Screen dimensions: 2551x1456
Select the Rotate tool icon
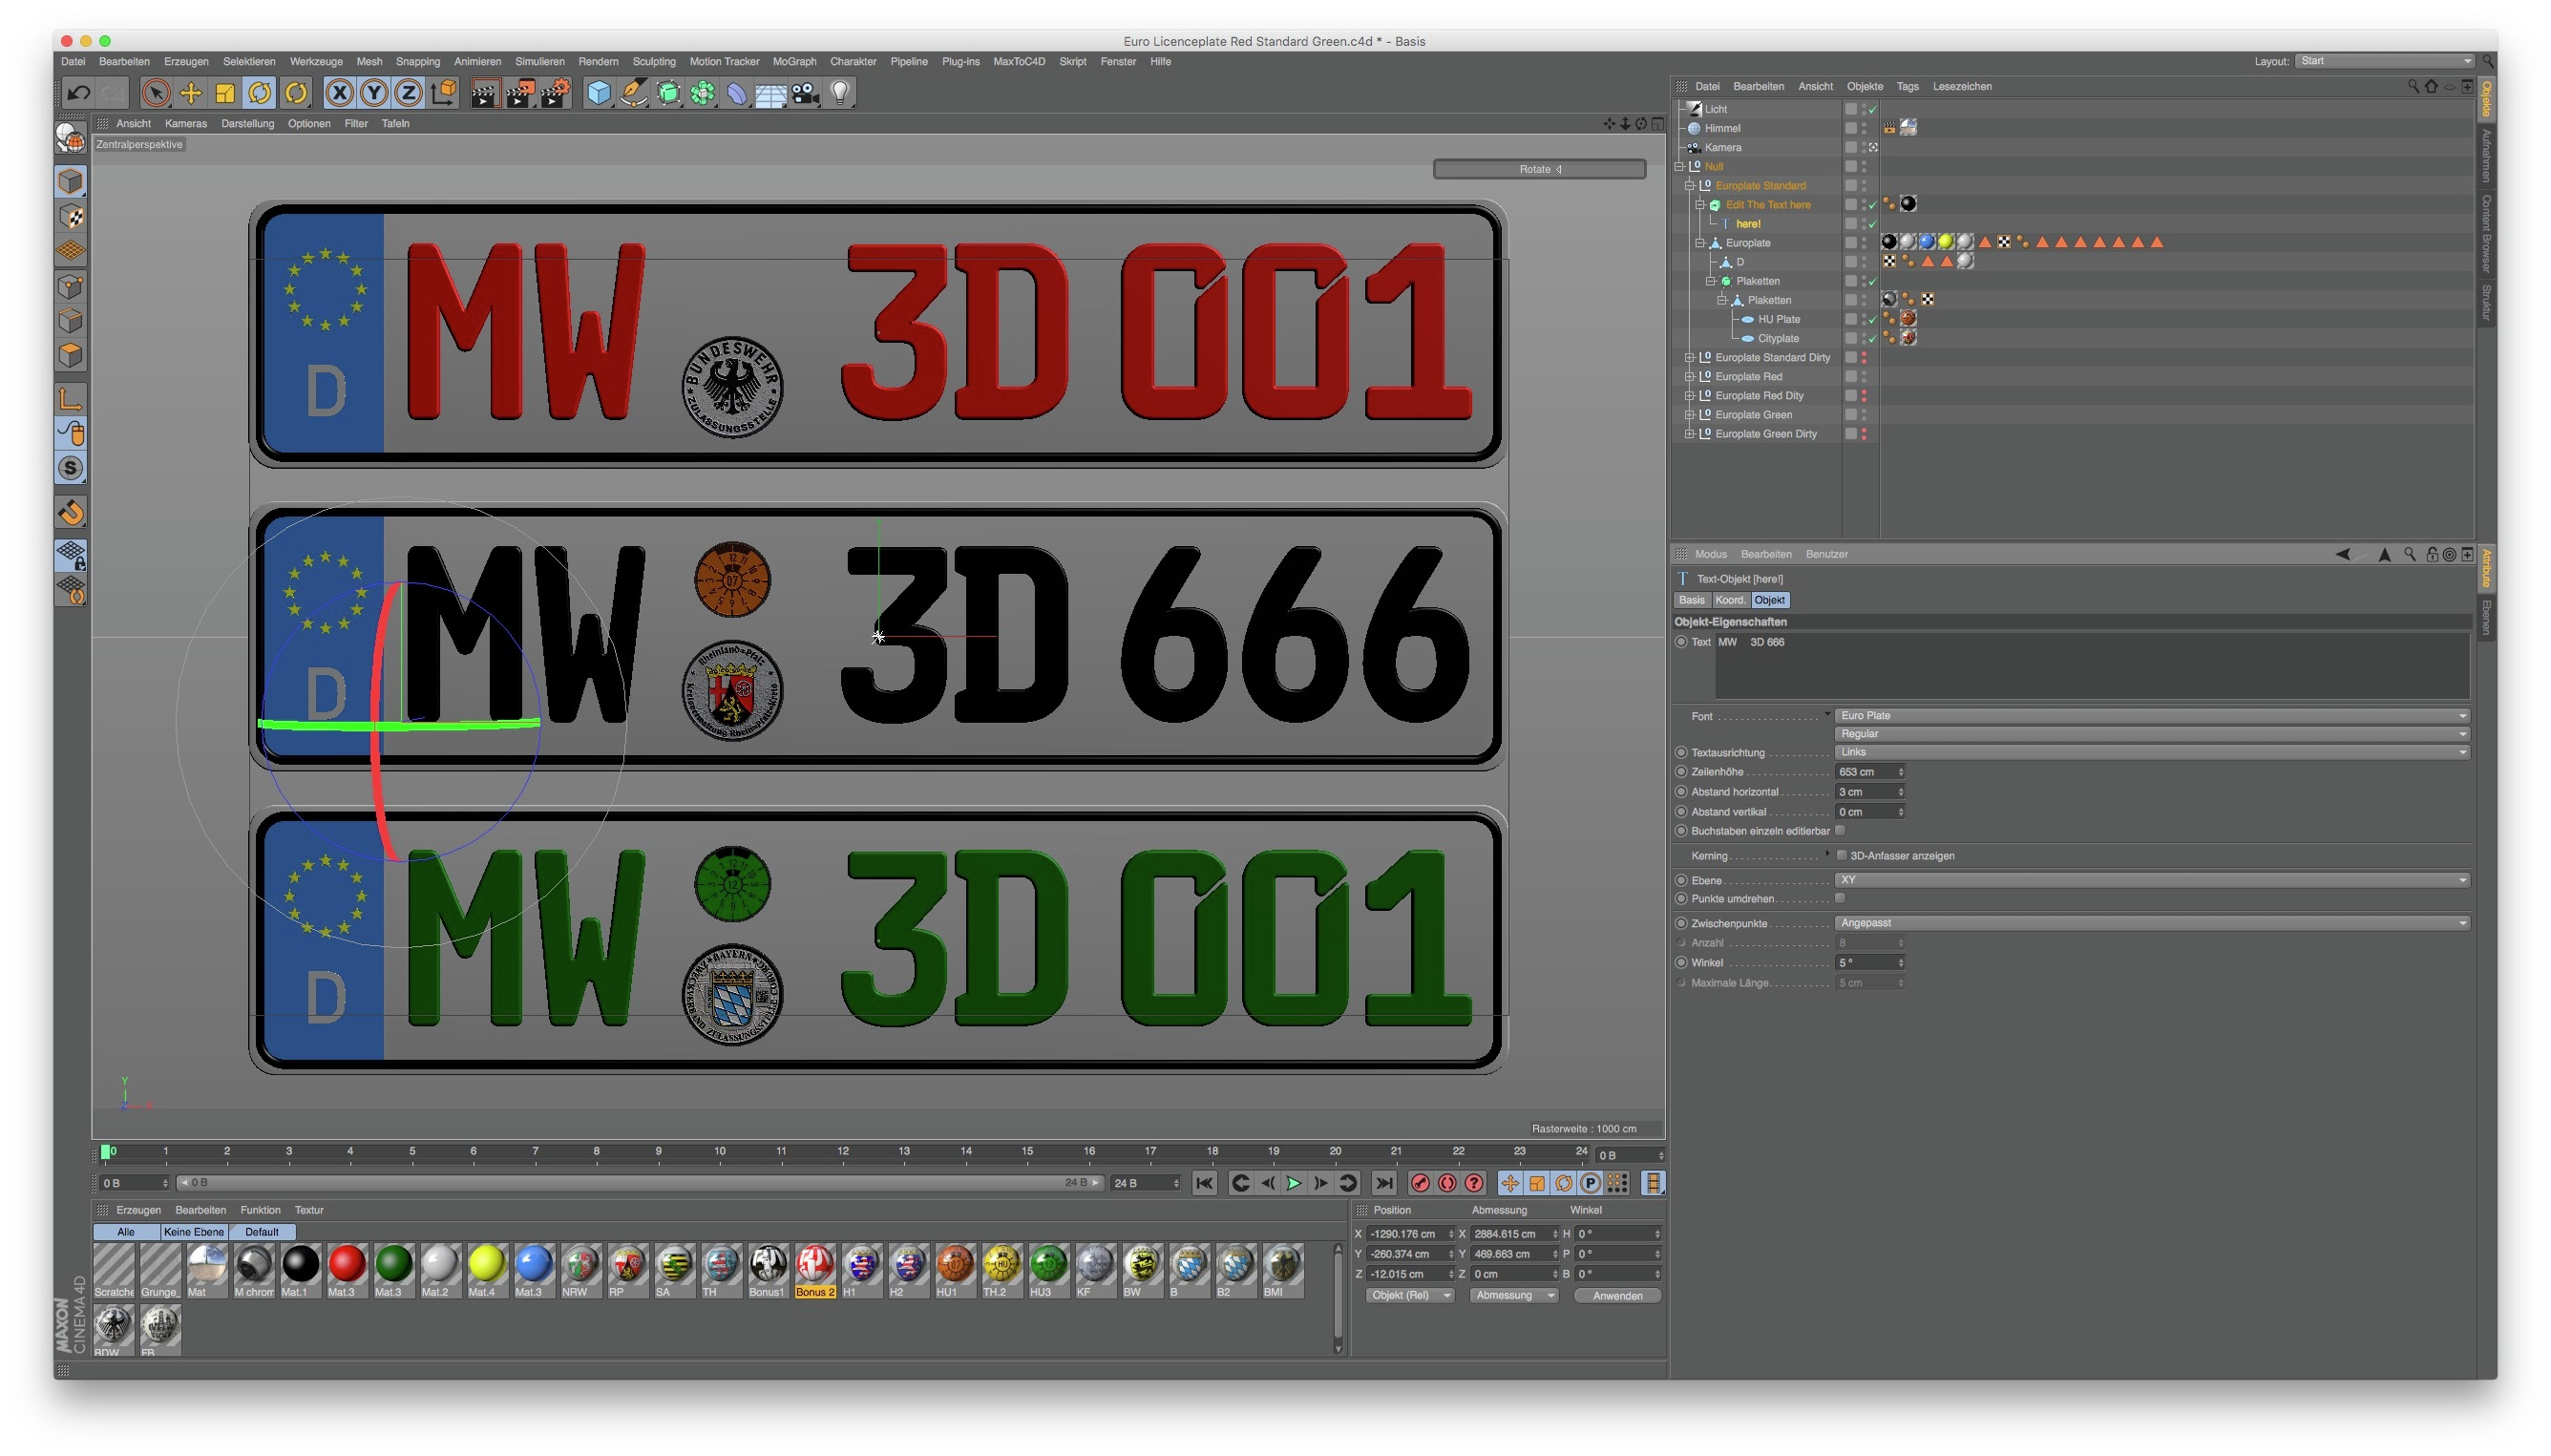[259, 93]
